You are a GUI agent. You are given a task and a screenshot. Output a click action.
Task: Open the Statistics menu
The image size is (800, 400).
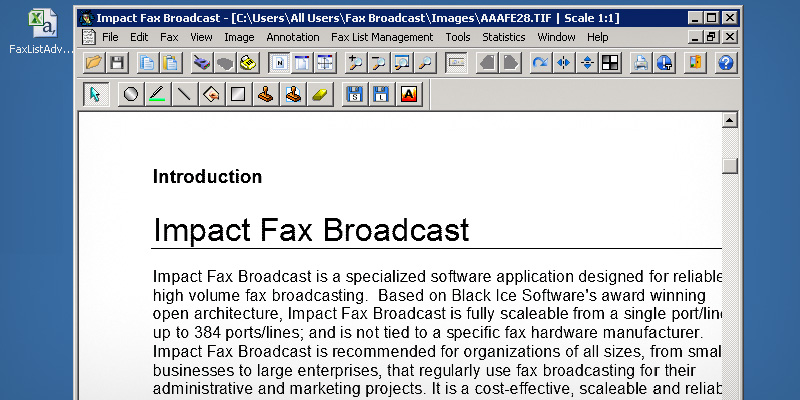503,37
